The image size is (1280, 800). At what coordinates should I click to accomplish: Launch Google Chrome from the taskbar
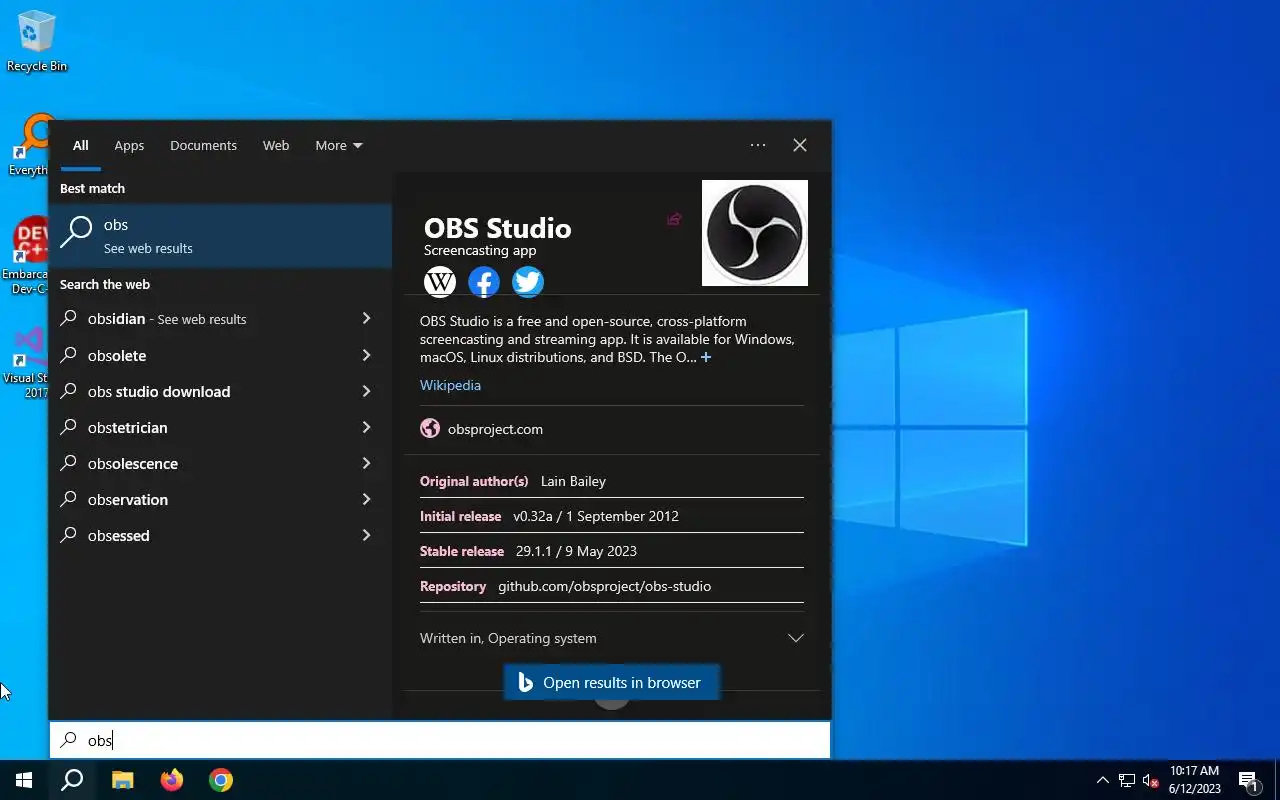click(x=221, y=780)
